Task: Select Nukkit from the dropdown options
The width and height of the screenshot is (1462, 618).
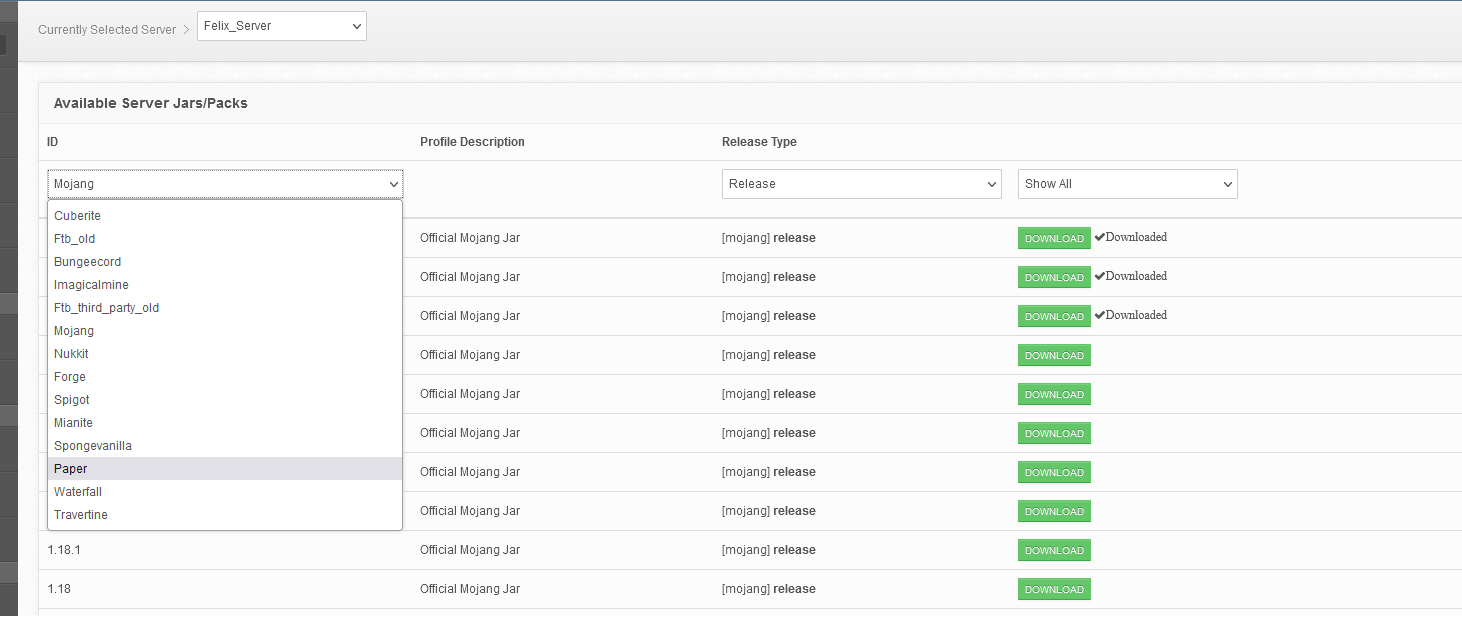Action: coord(71,354)
